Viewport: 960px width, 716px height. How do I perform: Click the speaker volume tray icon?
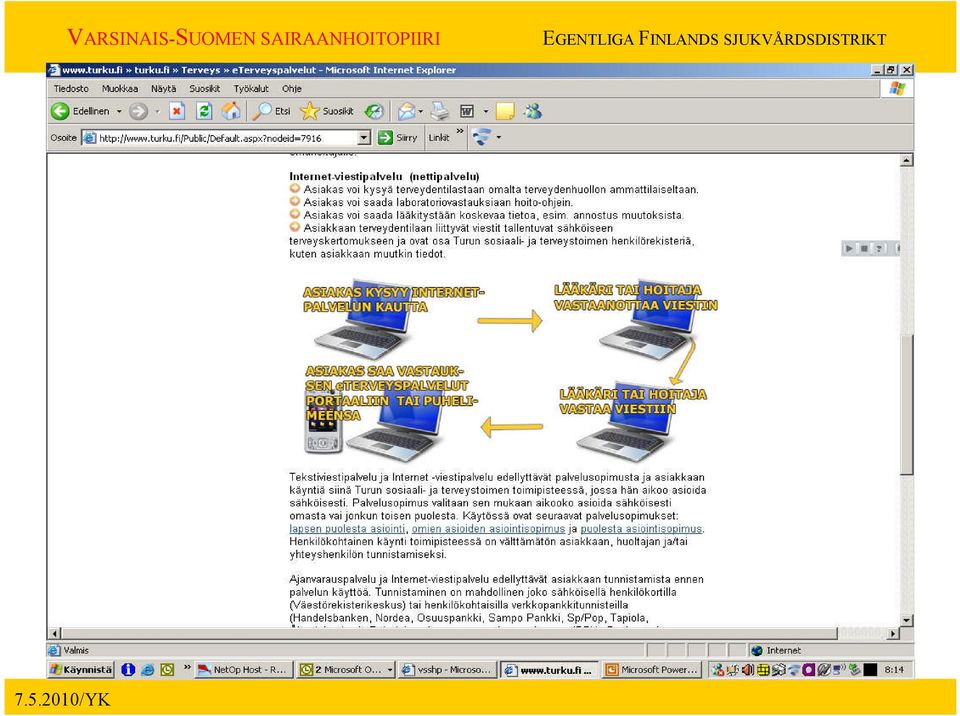pyautogui.click(x=748, y=670)
